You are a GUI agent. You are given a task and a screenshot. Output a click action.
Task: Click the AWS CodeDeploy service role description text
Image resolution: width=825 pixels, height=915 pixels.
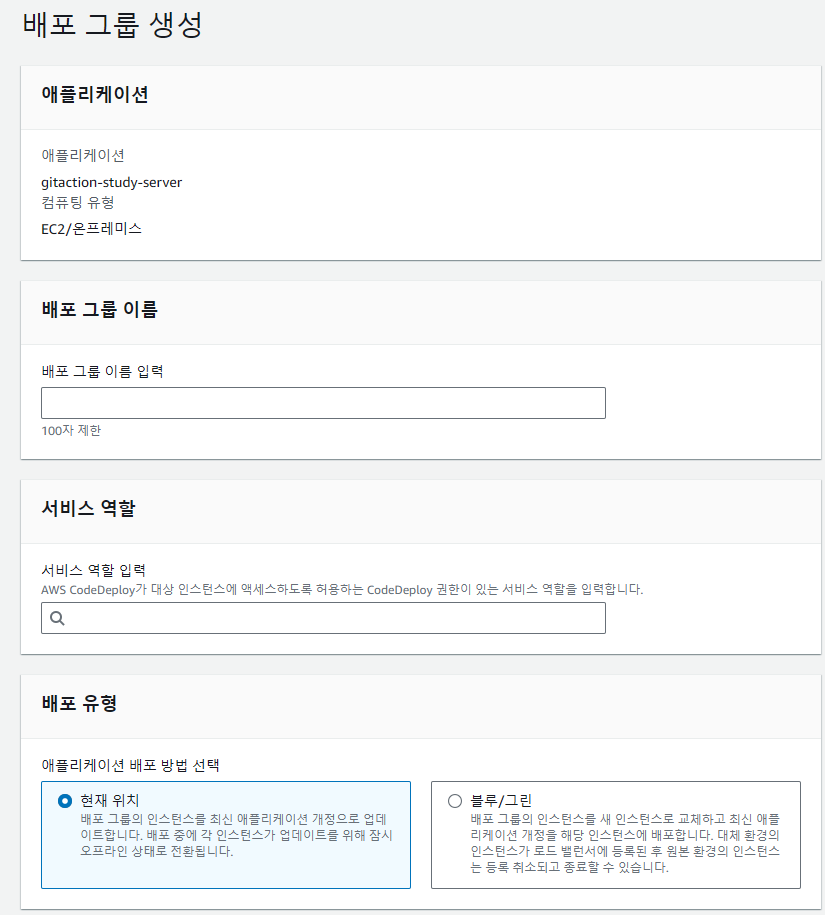342,590
